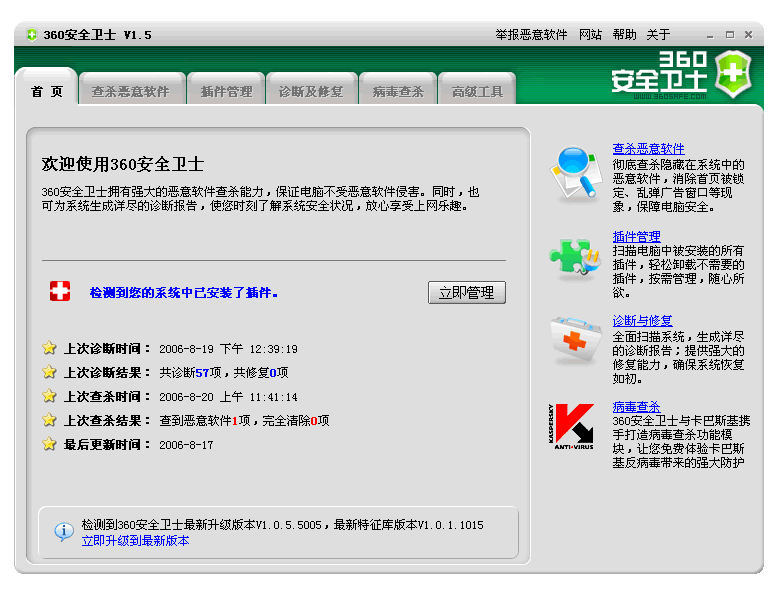
Task: Click the text 查到恶意软件1项，完全清除0项
Action: (244, 421)
